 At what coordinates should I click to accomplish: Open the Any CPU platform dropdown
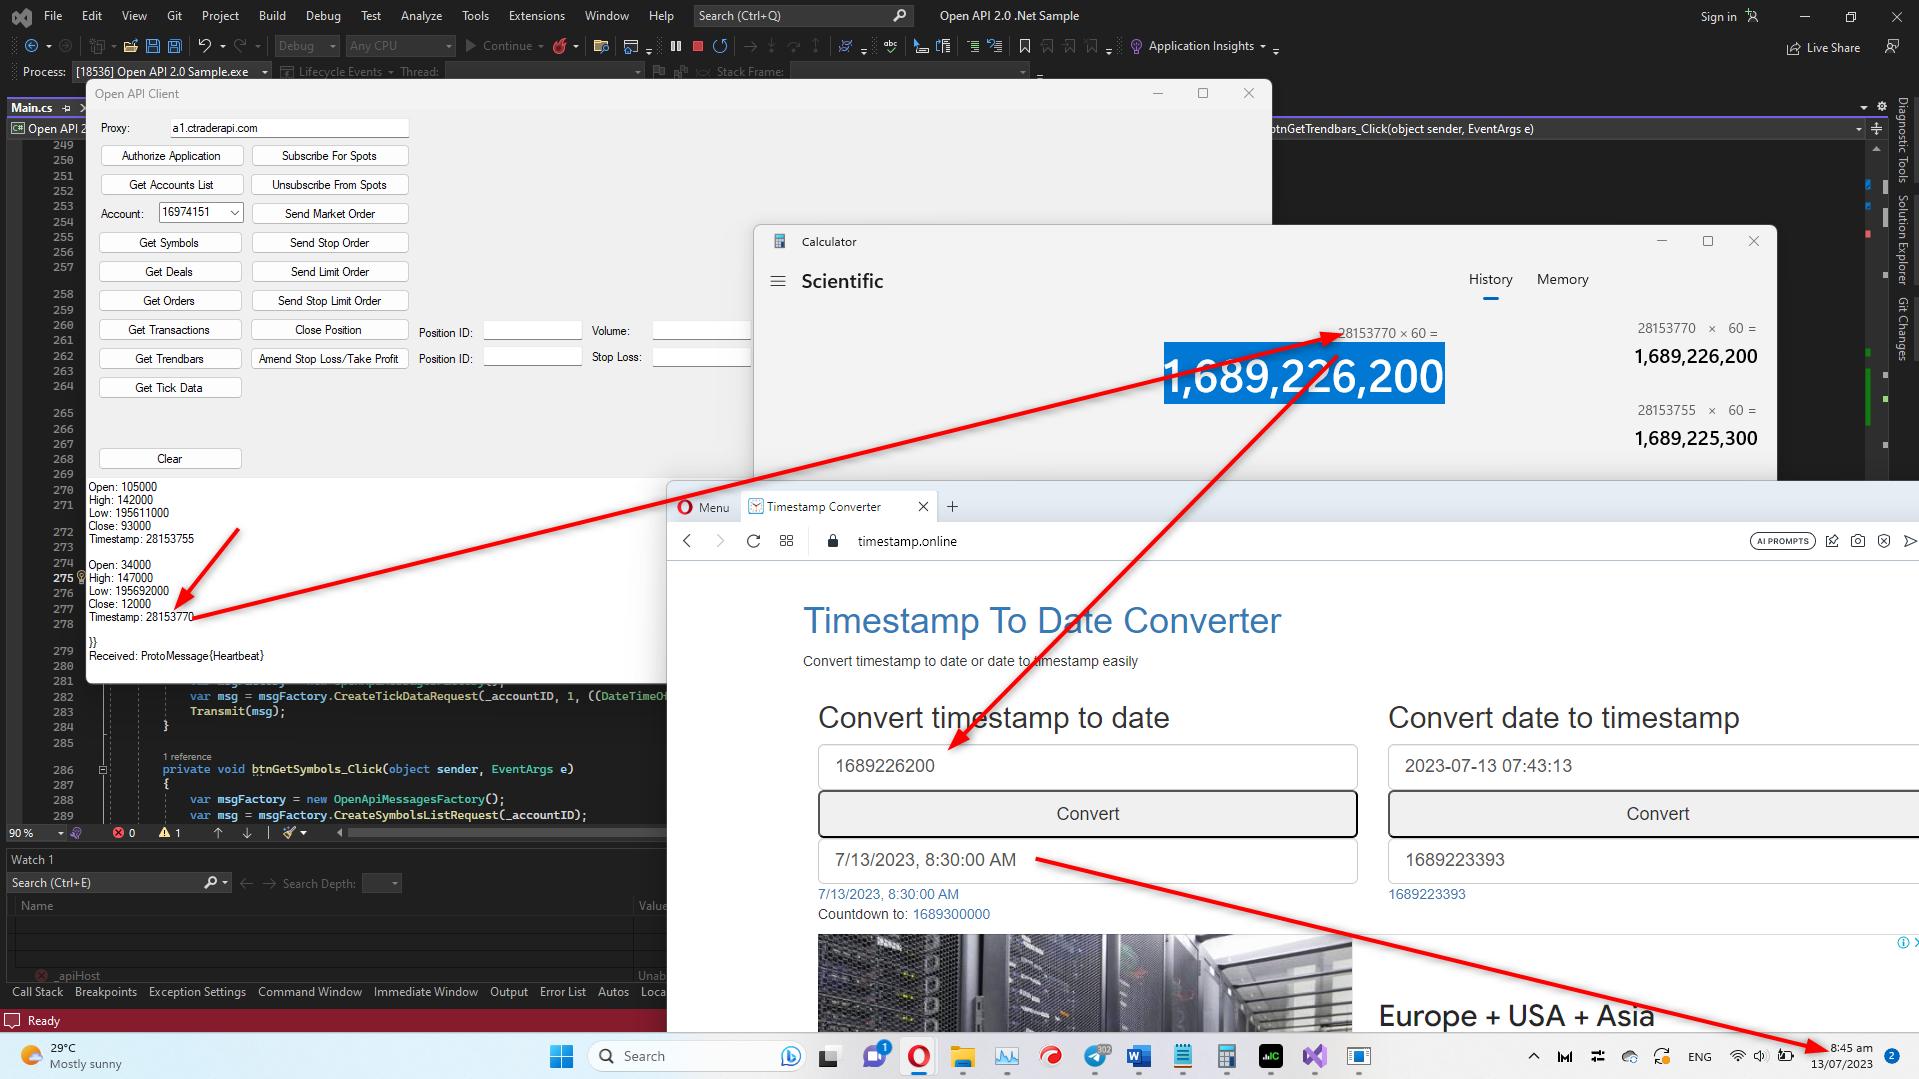(449, 46)
